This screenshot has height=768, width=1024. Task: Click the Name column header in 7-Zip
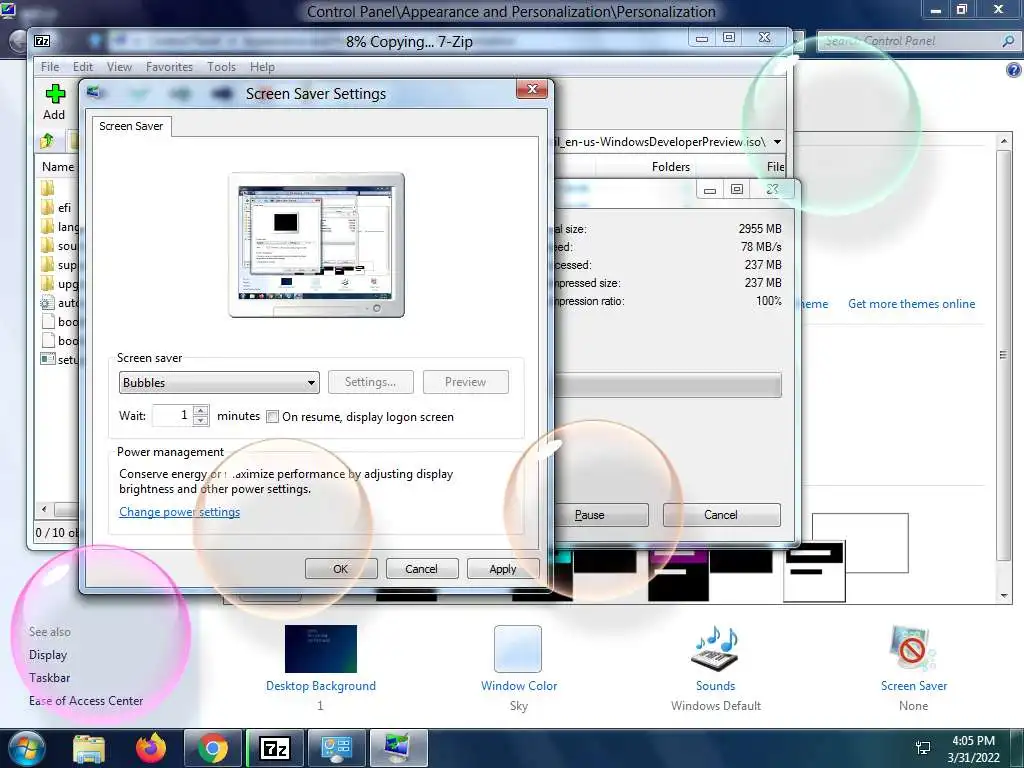[x=57, y=167]
